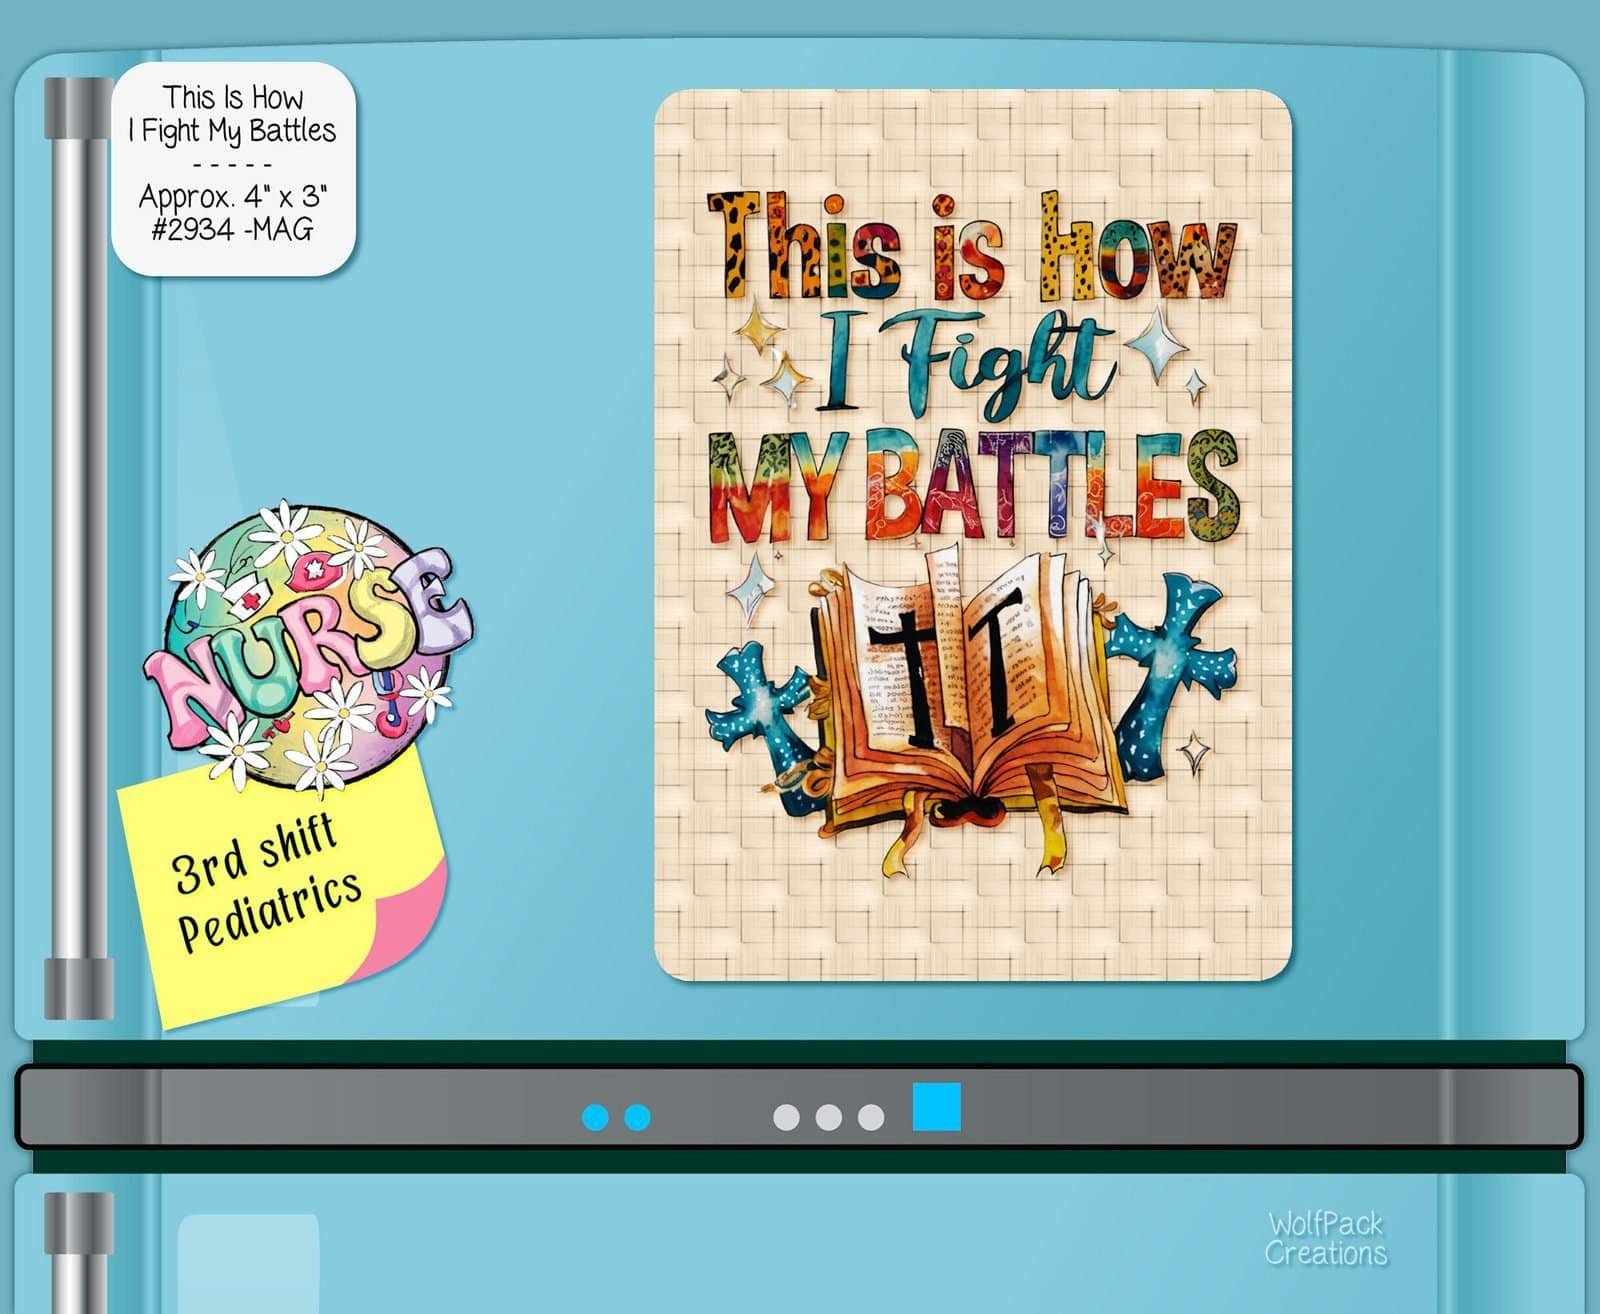Viewport: 1600px width, 1314px height.
Task: Click the blue square on the fridge panel
Action: tap(937, 1107)
